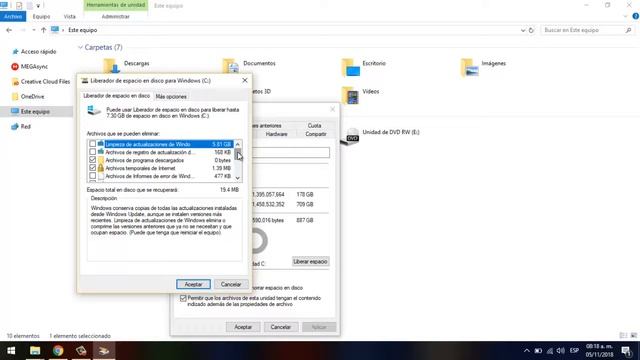Click the Liberar espacio button
Screen dimensions: 640x360
pyautogui.click(x=310, y=261)
